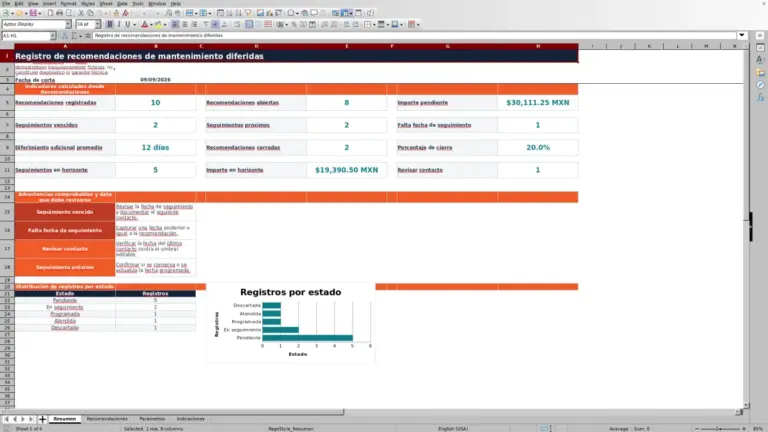Click the AutoFilter funnel icon
This screenshot has height=432, width=768.
248,13
